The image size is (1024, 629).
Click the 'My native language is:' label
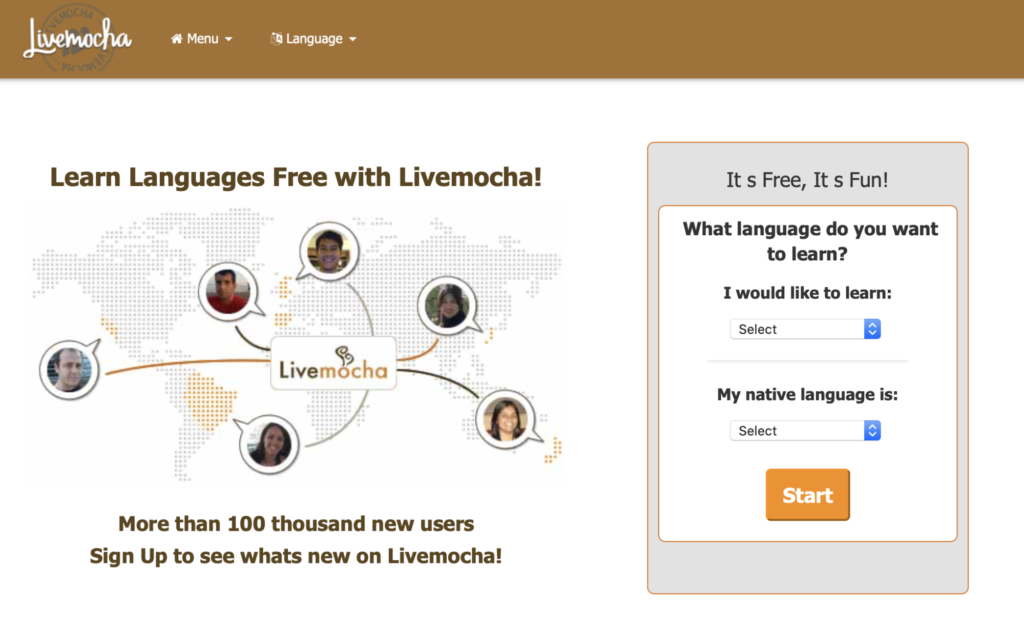pos(807,395)
